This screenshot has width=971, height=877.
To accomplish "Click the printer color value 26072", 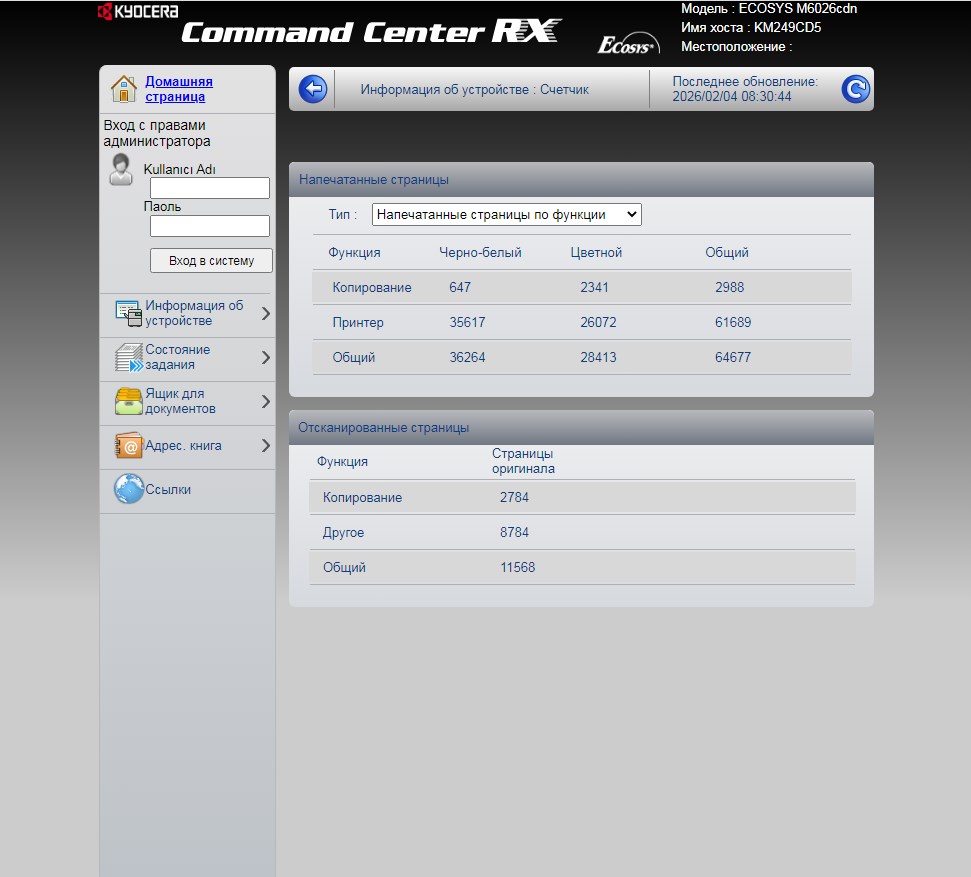I will [x=598, y=322].
